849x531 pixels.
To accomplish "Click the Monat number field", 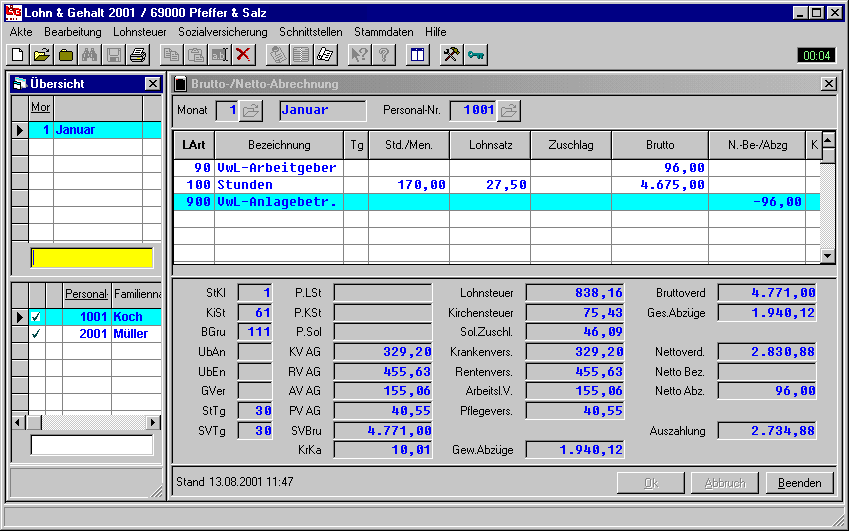I will 227,110.
